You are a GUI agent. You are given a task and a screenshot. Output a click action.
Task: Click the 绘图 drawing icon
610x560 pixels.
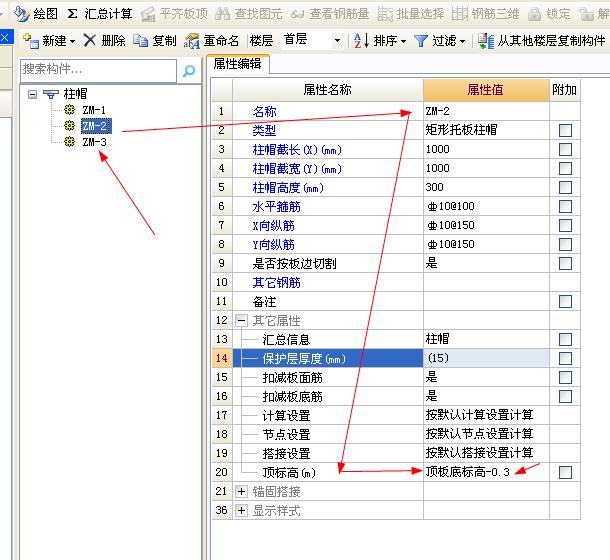21,14
